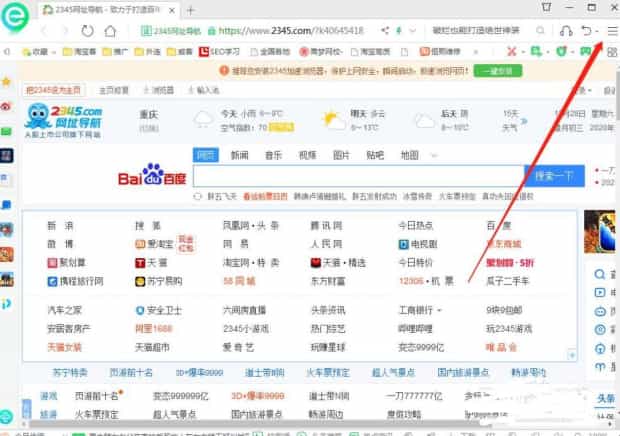
Task: Click the red scissors screenshot extension icon
Action: click(512, 51)
